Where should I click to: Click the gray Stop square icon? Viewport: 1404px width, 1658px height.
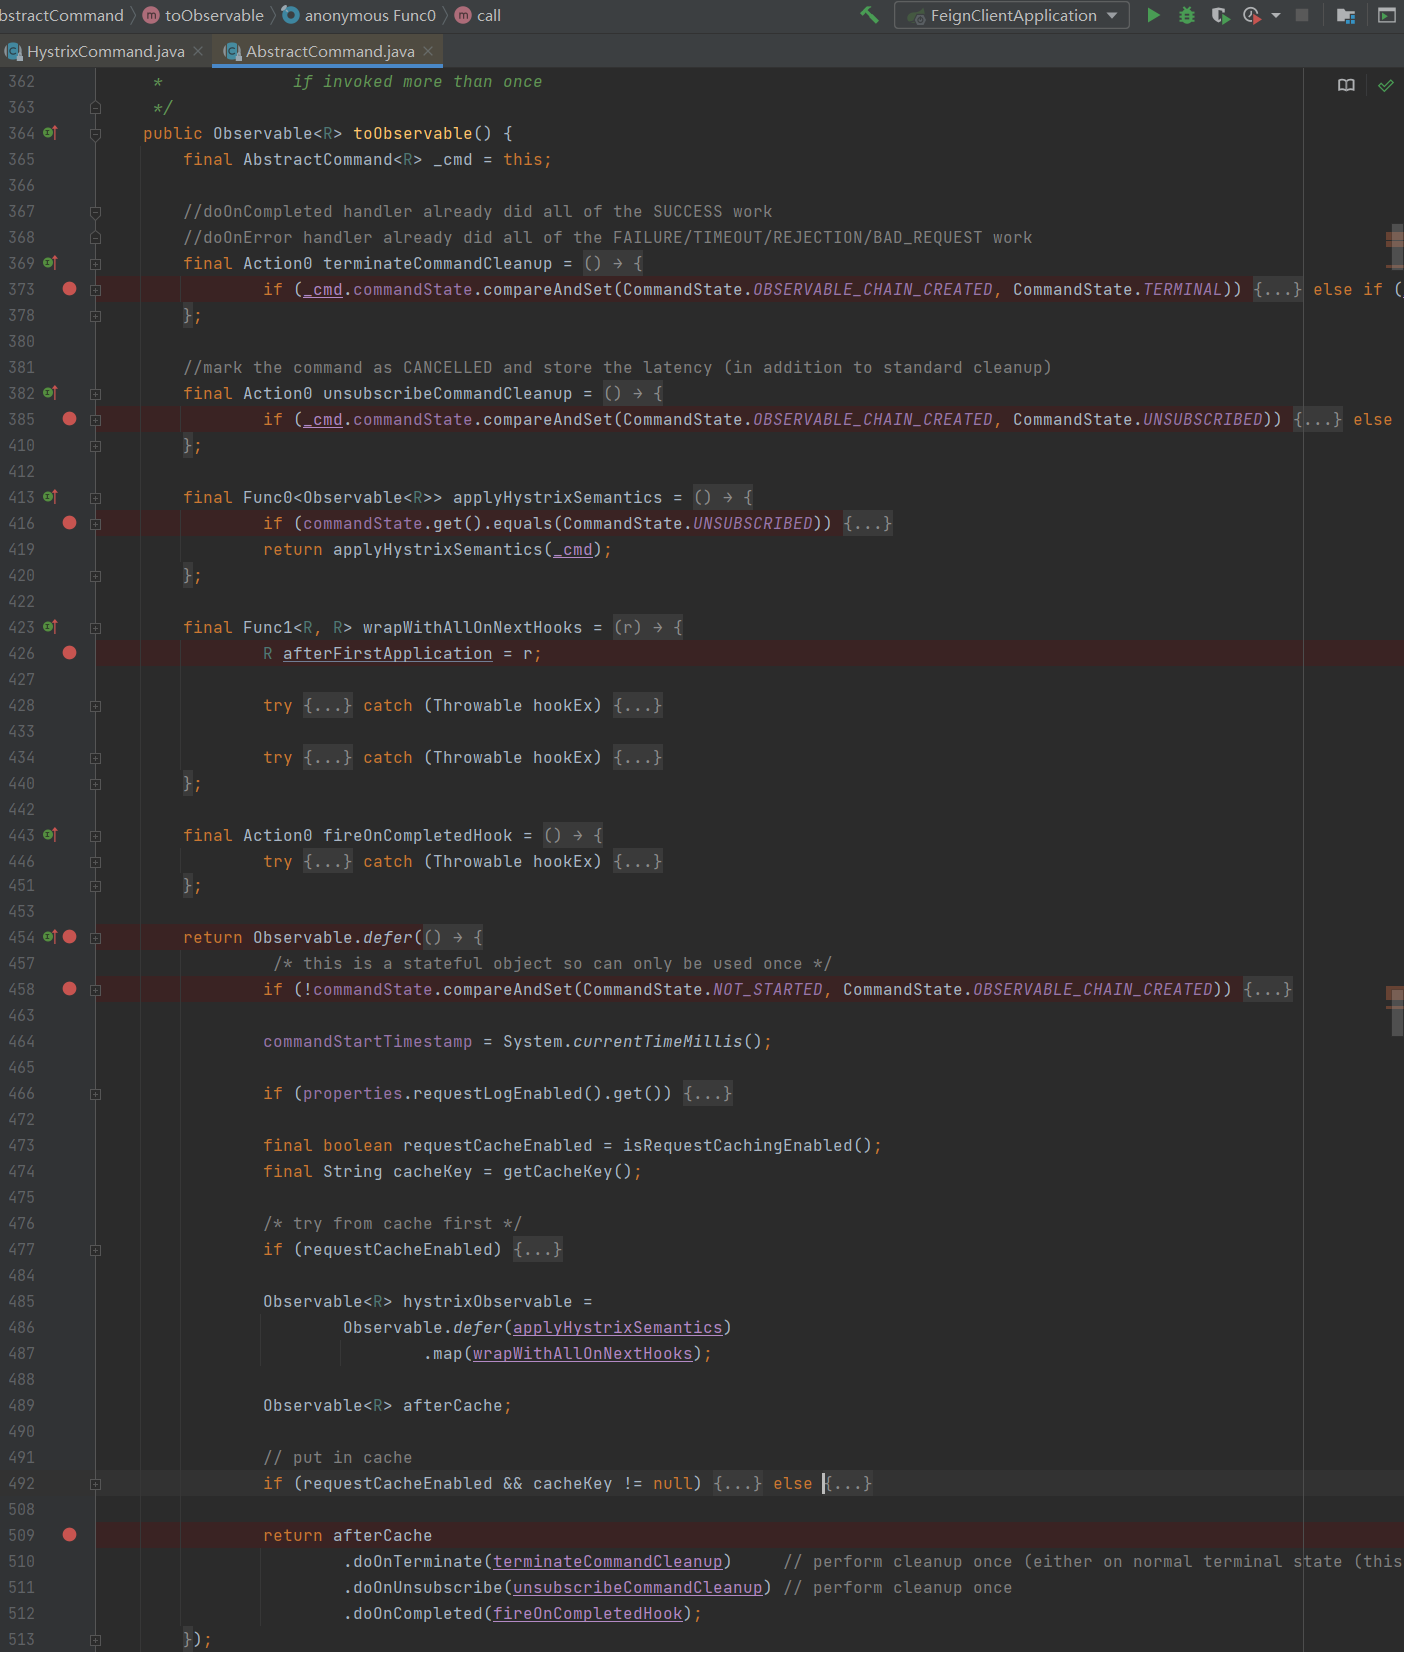[x=1302, y=15]
